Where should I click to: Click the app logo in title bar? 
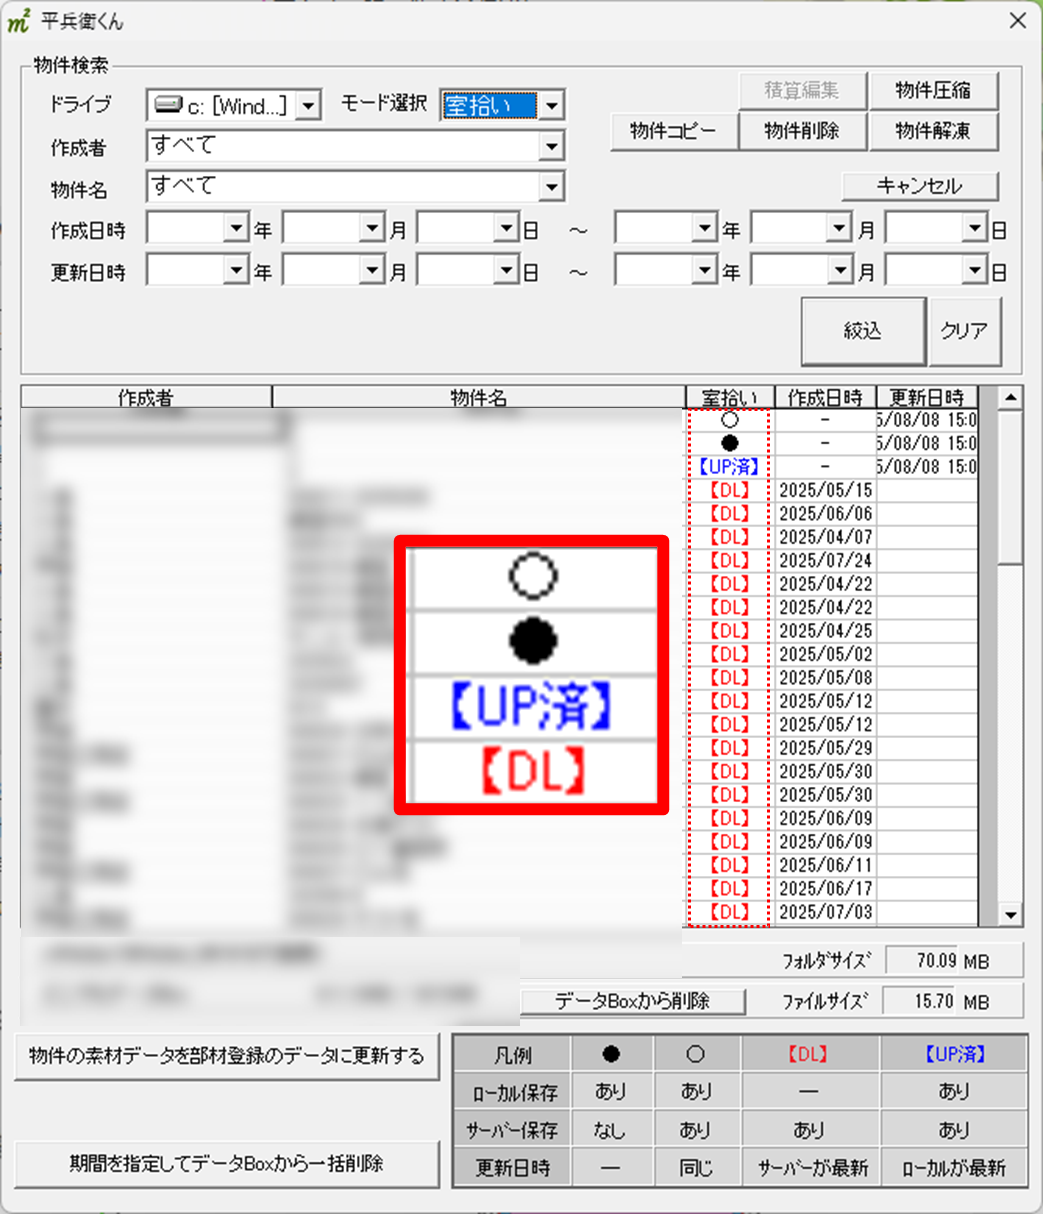[19, 22]
